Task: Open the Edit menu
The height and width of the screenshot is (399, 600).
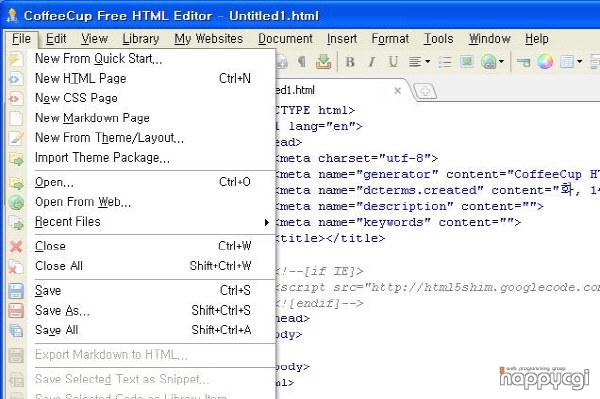Action: coord(56,39)
